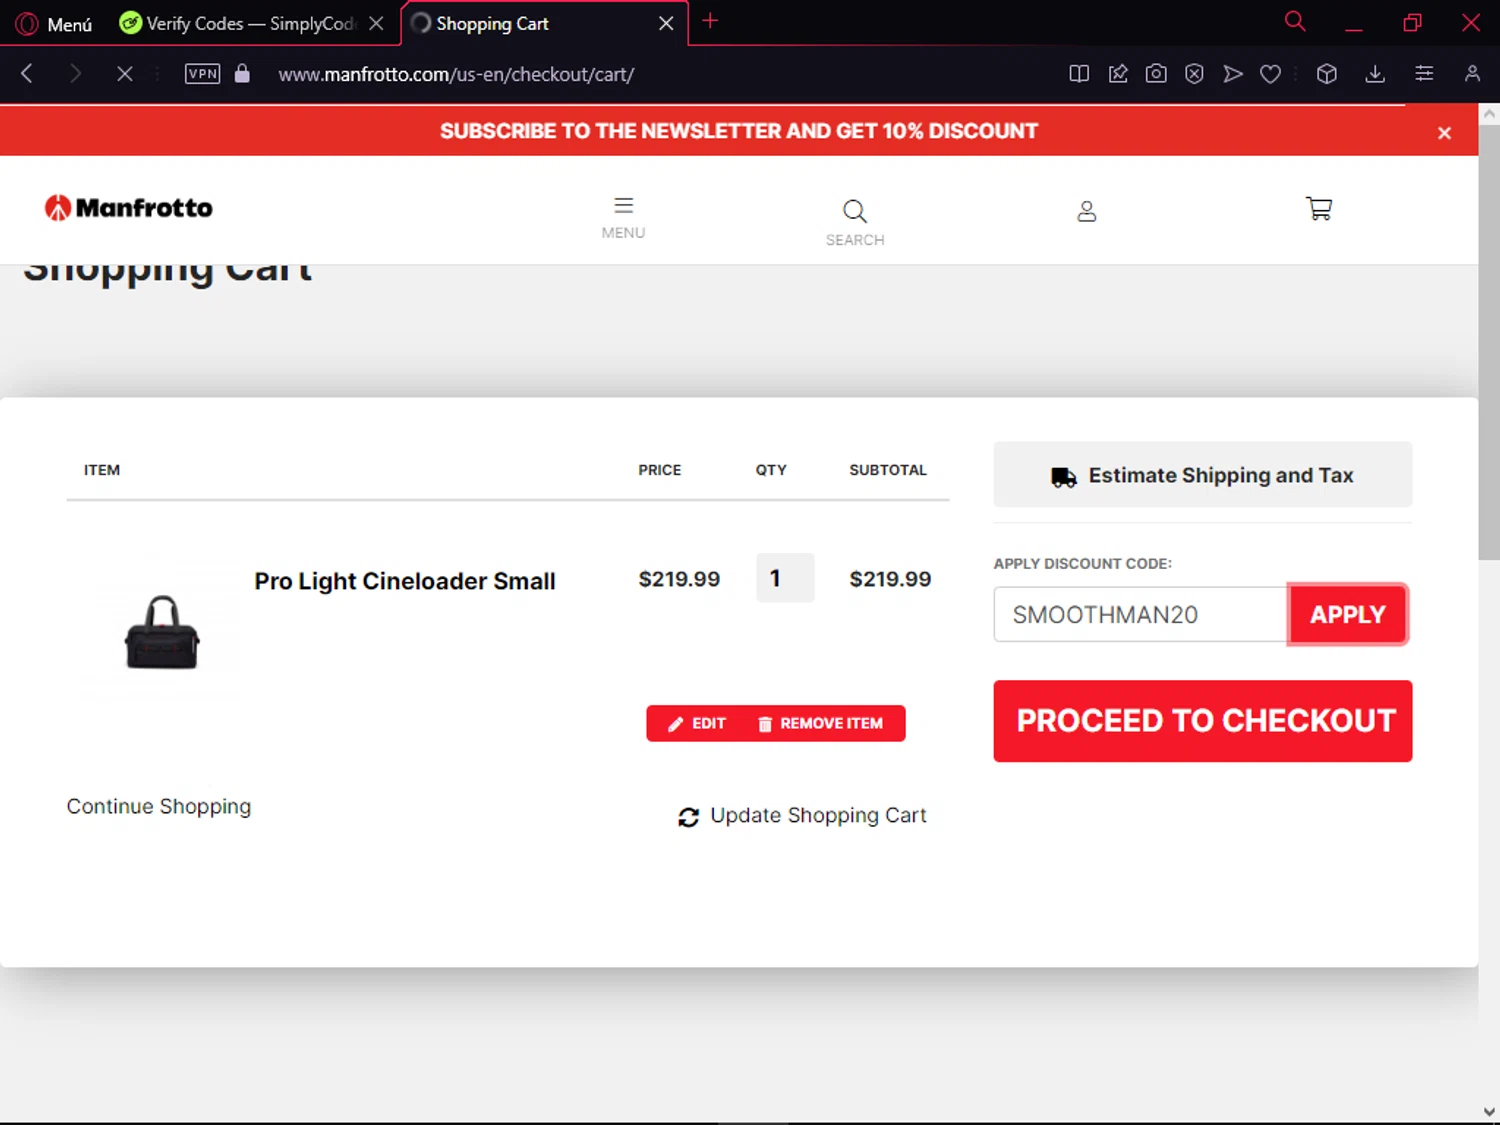Edit the Cineloader cart item
Image resolution: width=1500 pixels, height=1125 pixels.
pos(697,723)
